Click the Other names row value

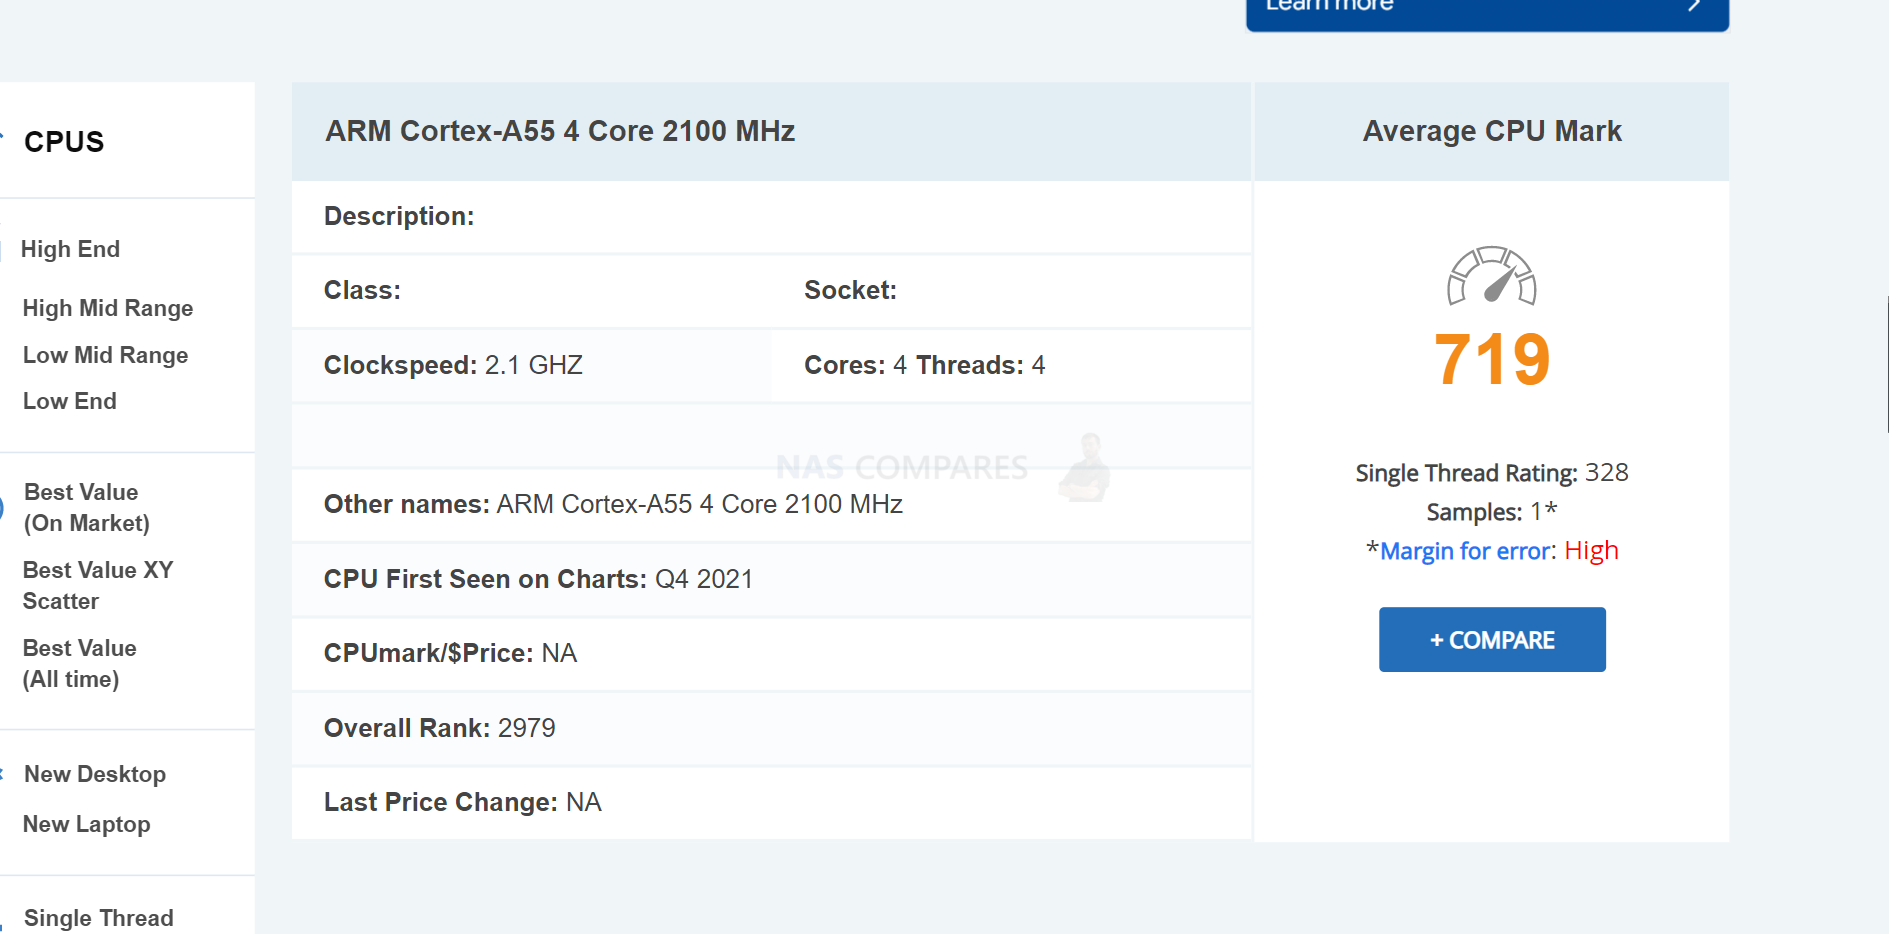[x=700, y=504]
